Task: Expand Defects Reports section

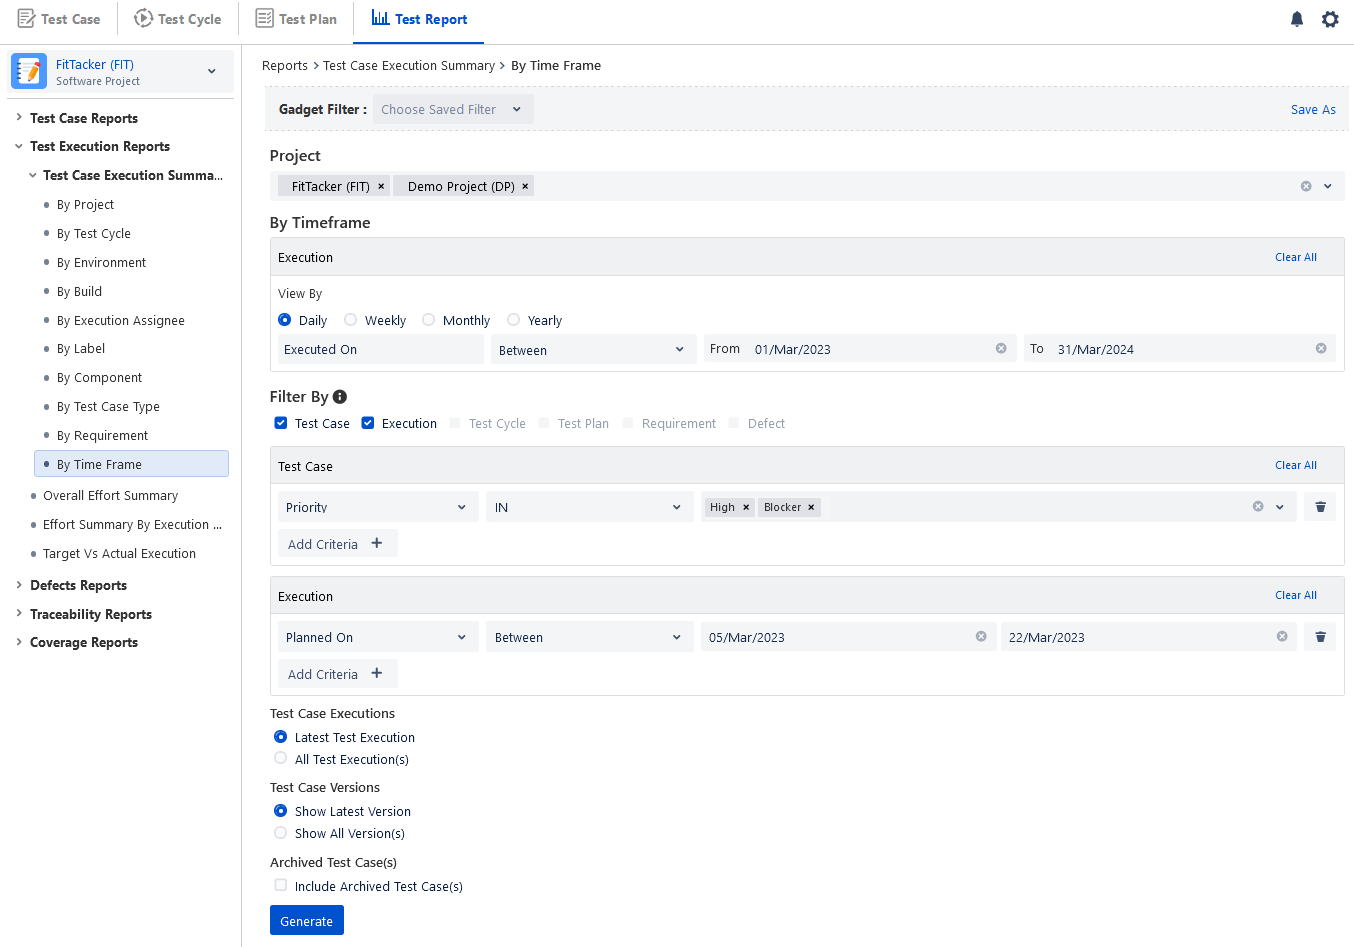Action: coord(19,584)
